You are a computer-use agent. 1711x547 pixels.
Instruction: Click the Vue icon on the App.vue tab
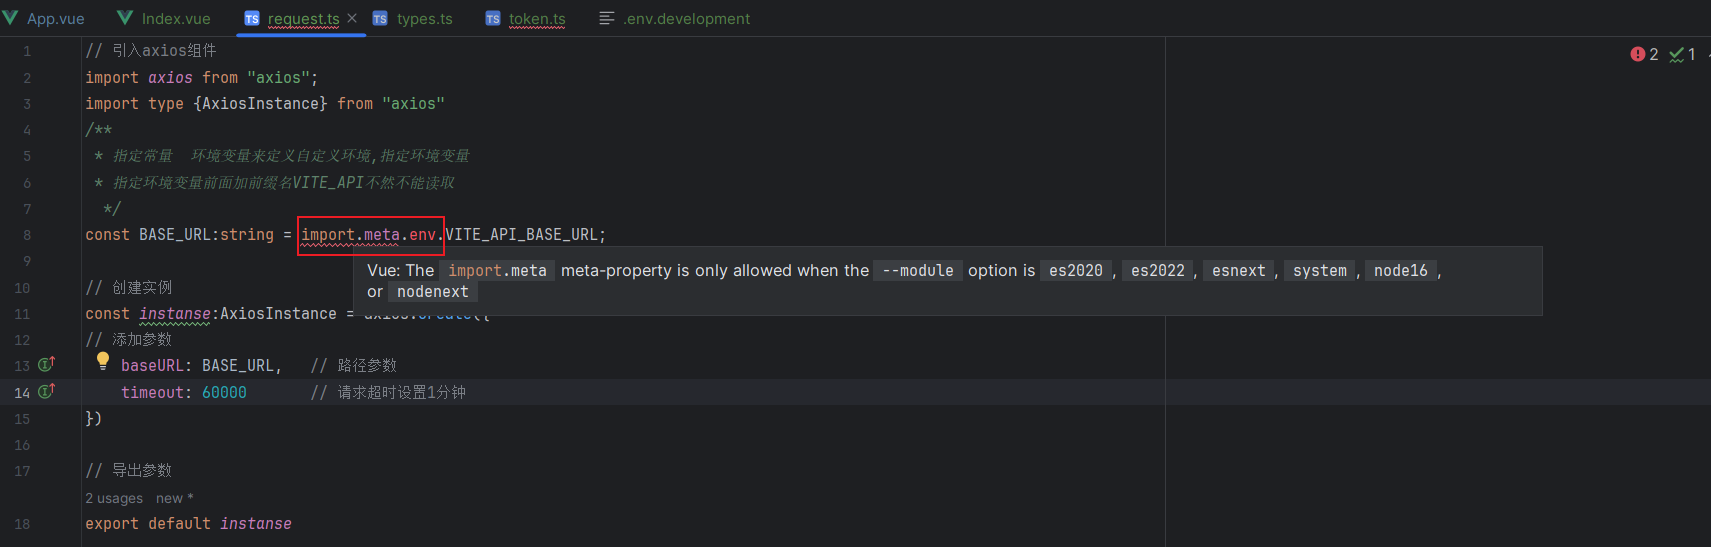(11, 18)
